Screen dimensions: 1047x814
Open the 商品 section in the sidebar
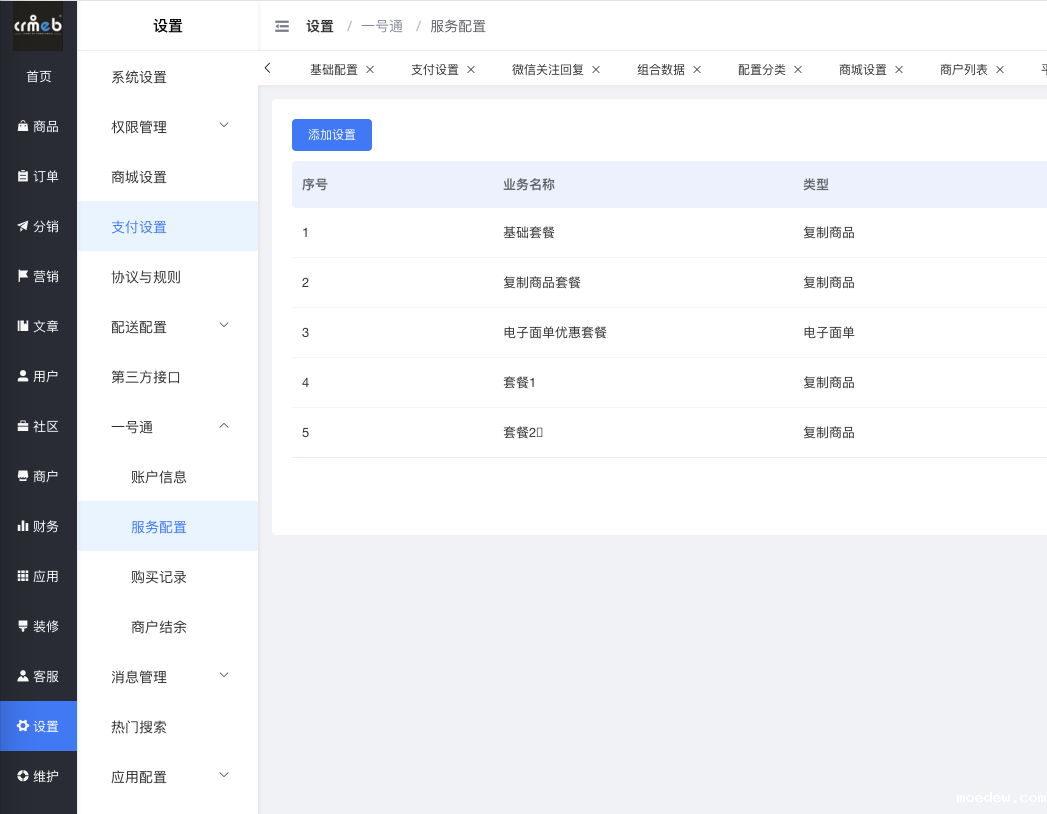click(38, 127)
